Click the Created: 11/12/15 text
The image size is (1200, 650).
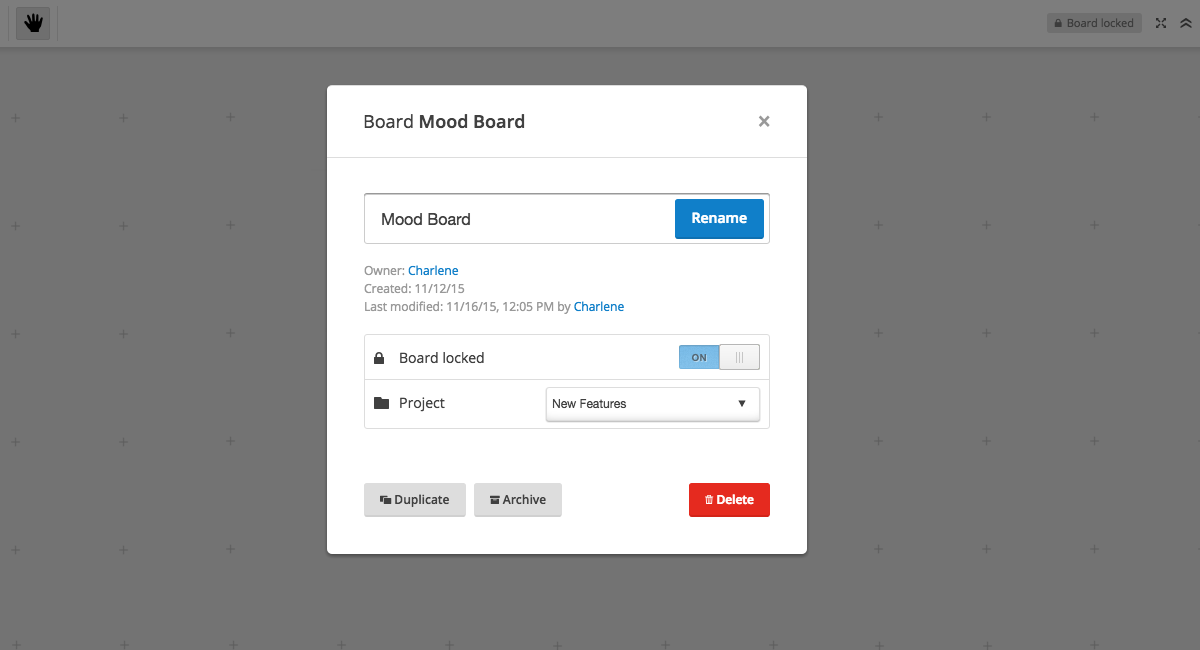pos(414,289)
